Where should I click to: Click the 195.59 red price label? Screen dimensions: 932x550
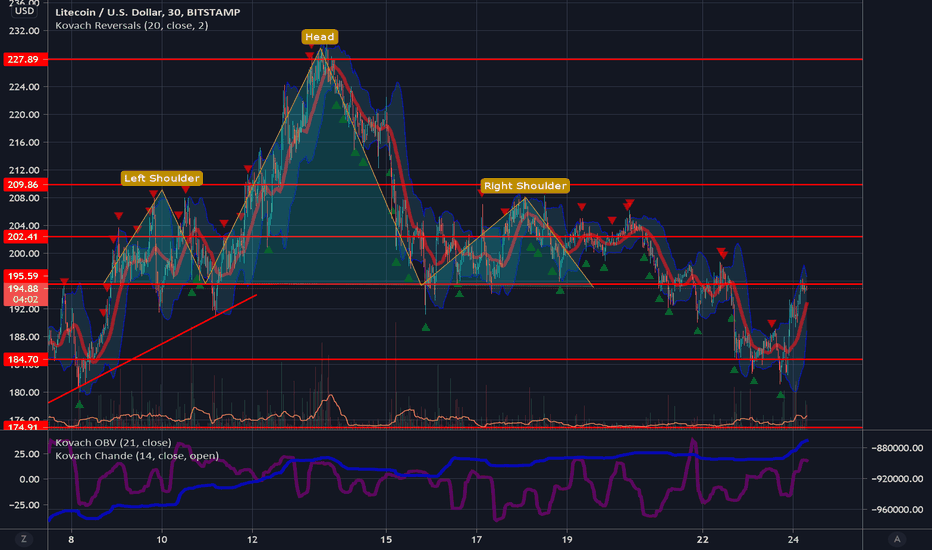tap(23, 276)
